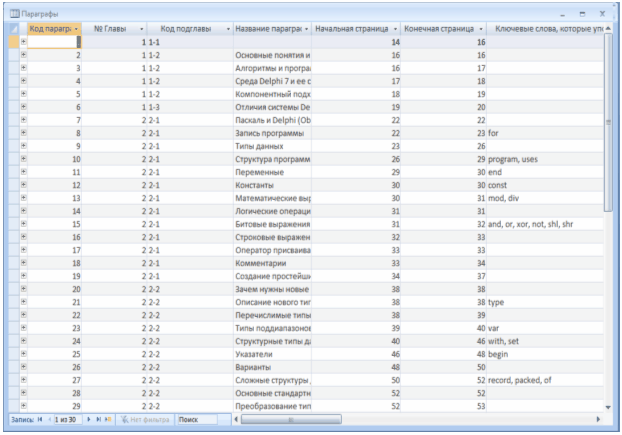Image resolution: width=622 pixels, height=435 pixels.
Task: Select the Код параграфа column header
Action: tap(50, 29)
